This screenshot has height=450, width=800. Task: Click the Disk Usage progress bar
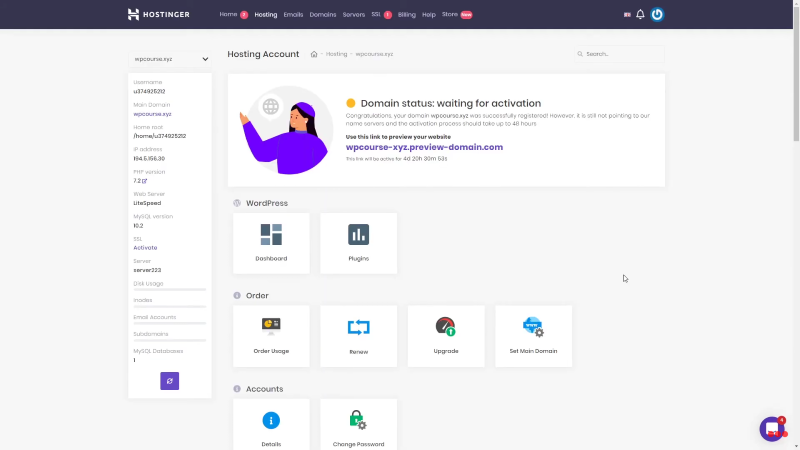[x=170, y=290]
